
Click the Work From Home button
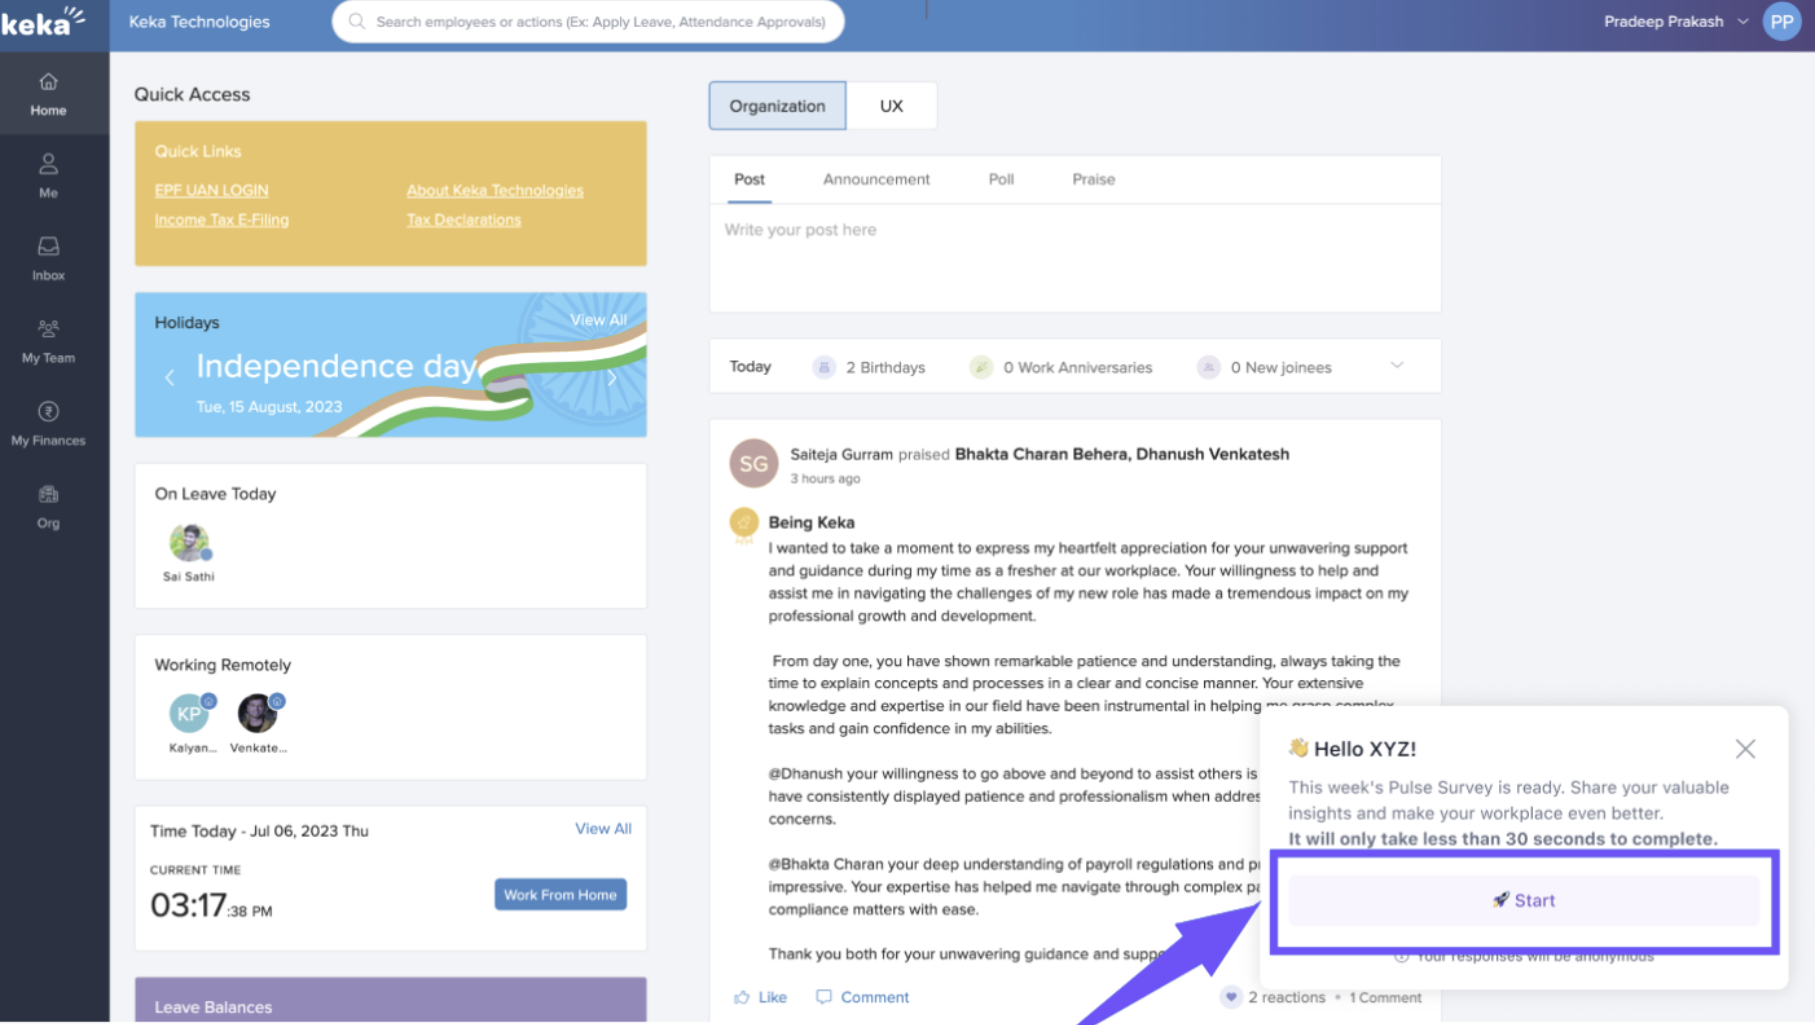click(x=560, y=895)
